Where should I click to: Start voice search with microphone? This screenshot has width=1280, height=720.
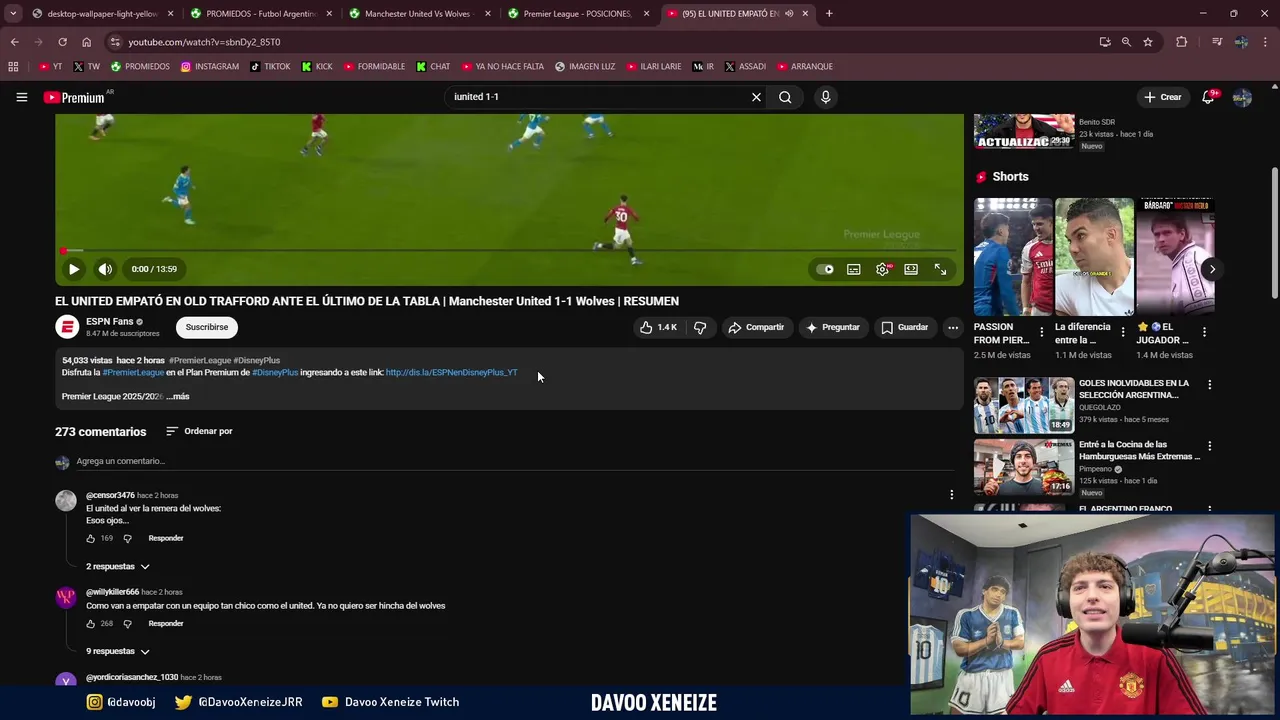[825, 97]
